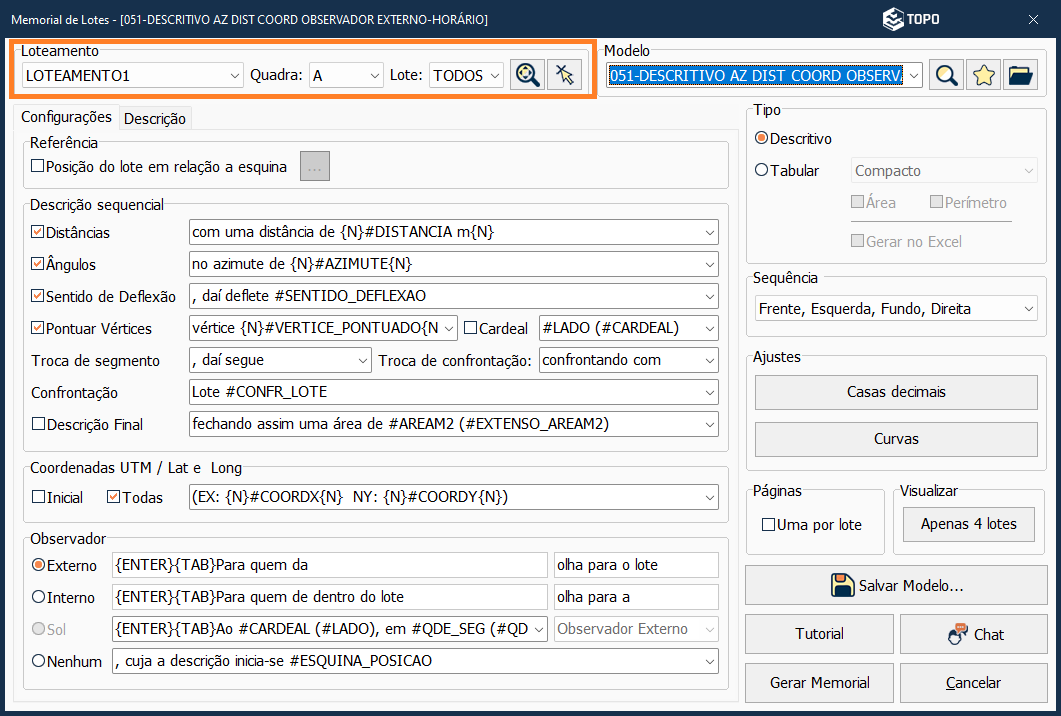
Task: Click the search model magnifier icon
Action: tap(945, 75)
